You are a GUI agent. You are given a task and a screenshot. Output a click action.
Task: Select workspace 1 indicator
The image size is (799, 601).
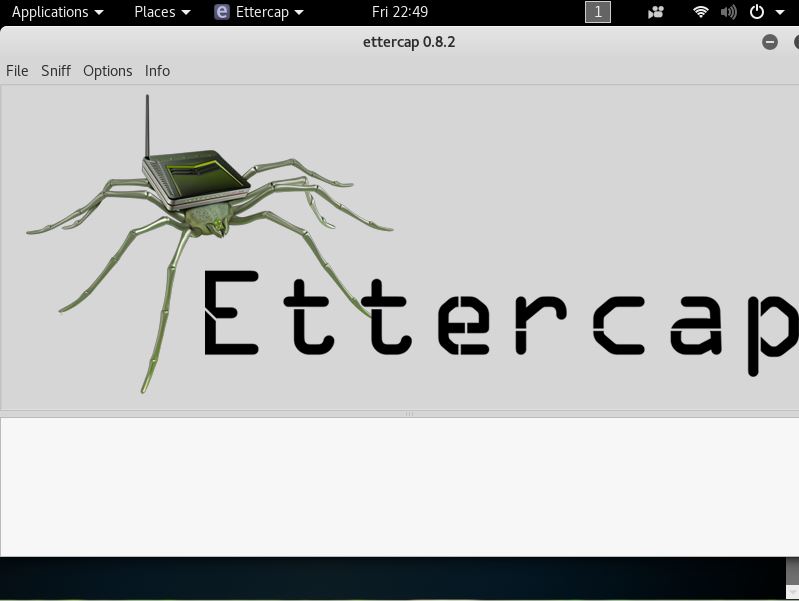pos(598,12)
